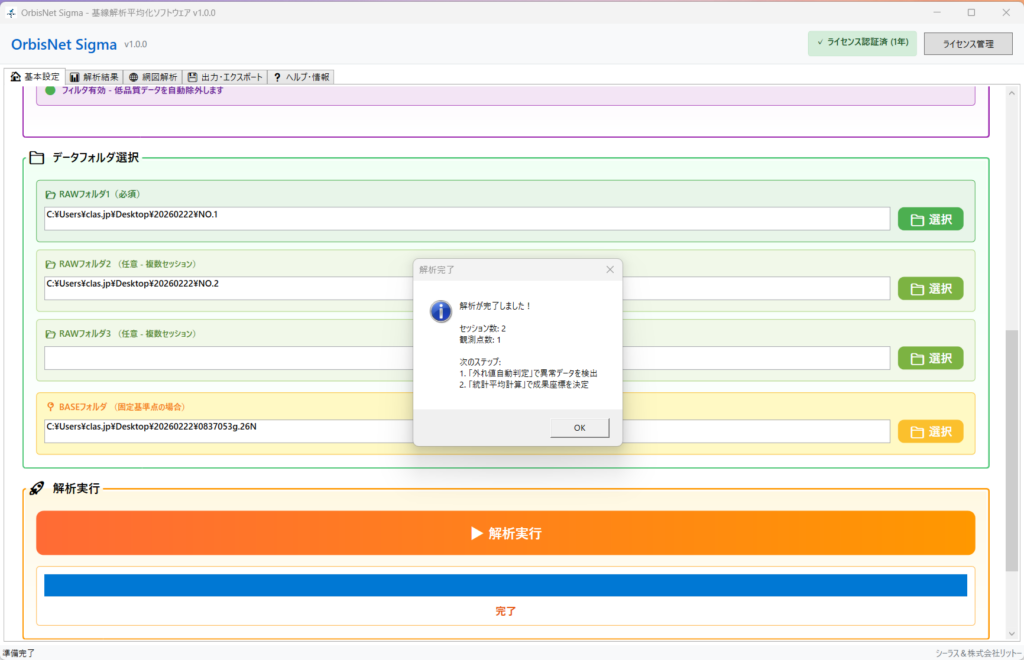Switch to the 網図解析 tab
The image size is (1024, 660).
click(153, 77)
